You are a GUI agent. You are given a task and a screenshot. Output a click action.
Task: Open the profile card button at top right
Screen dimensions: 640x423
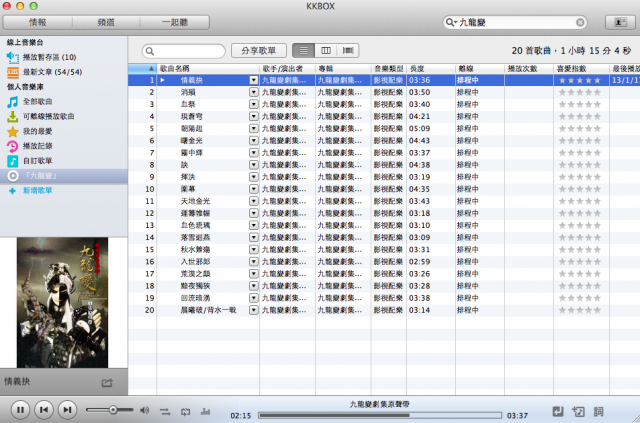620,22
